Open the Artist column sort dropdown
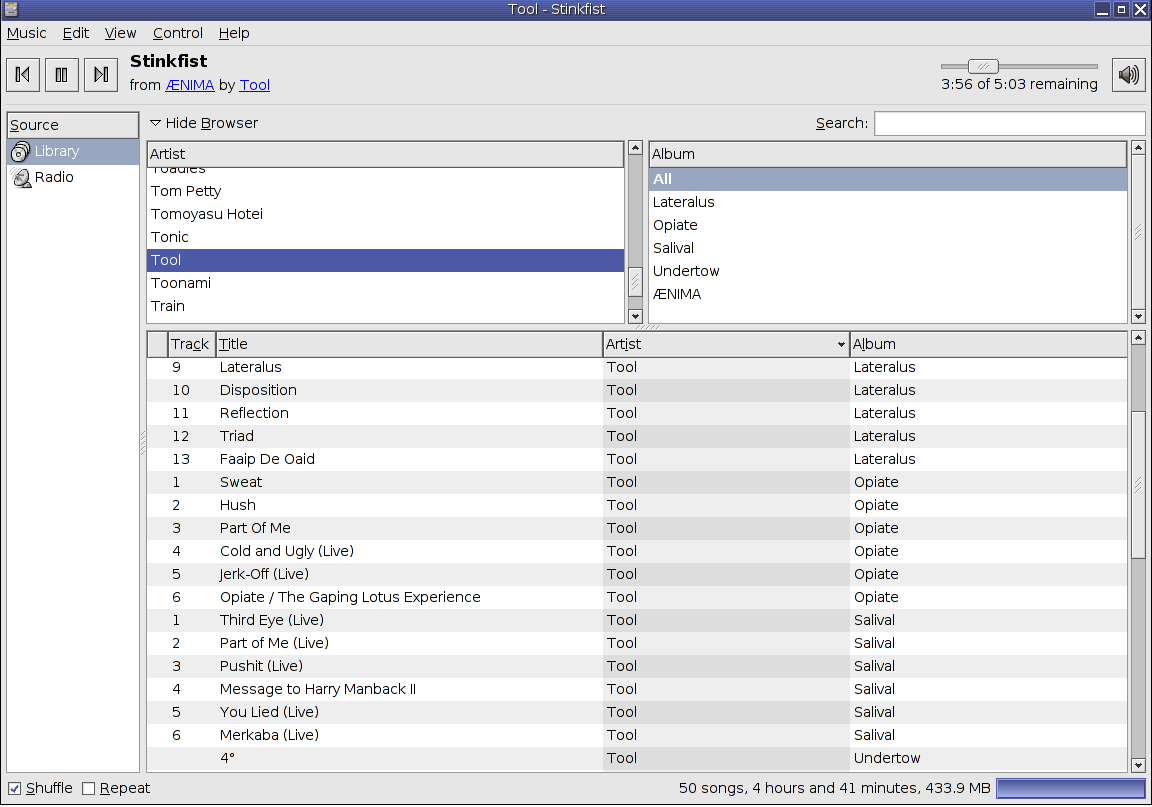The width and height of the screenshot is (1152, 807). click(x=841, y=343)
